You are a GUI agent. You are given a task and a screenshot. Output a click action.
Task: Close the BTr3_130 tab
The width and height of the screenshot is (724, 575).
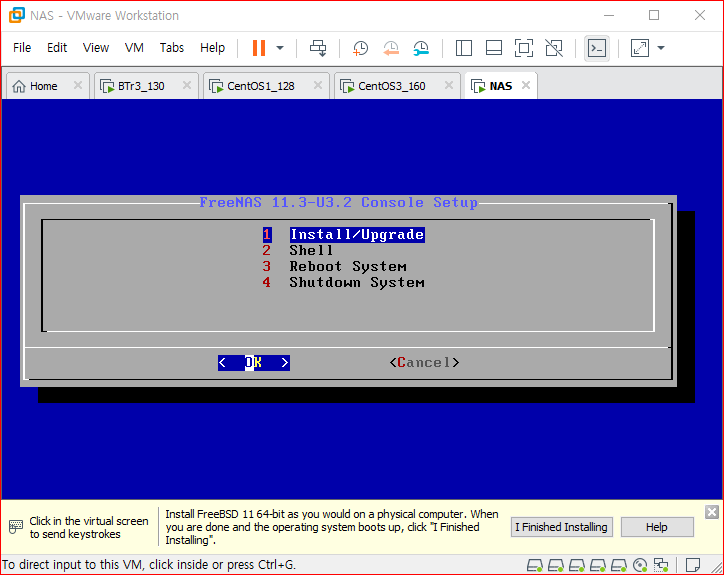point(187,85)
